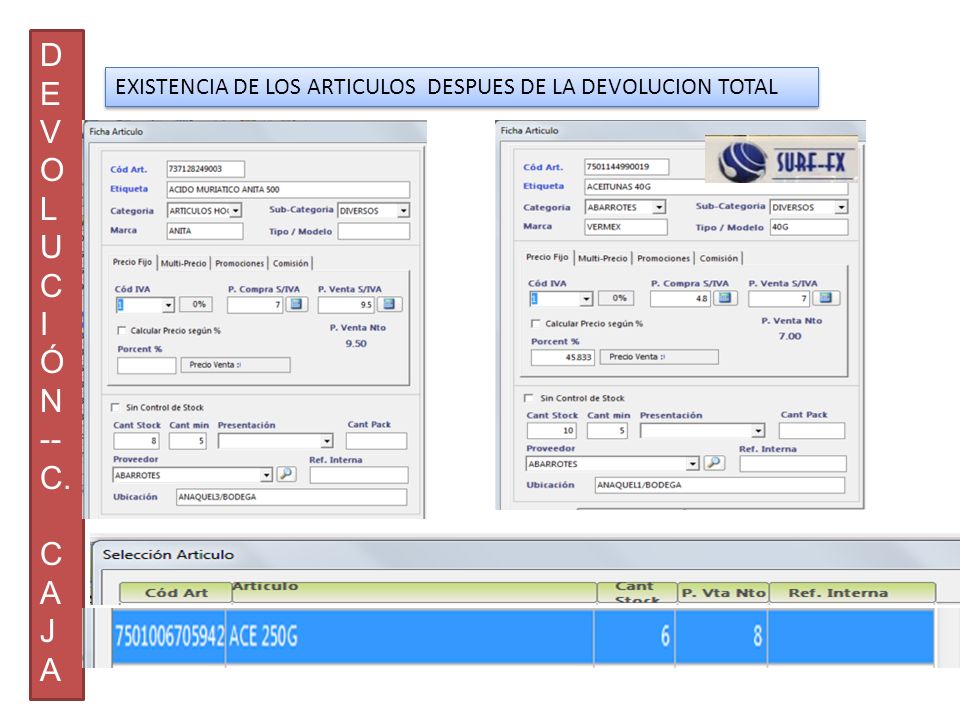960x720 pixels.
Task: Click Cód Art field 7501144990019
Action: coord(626,167)
